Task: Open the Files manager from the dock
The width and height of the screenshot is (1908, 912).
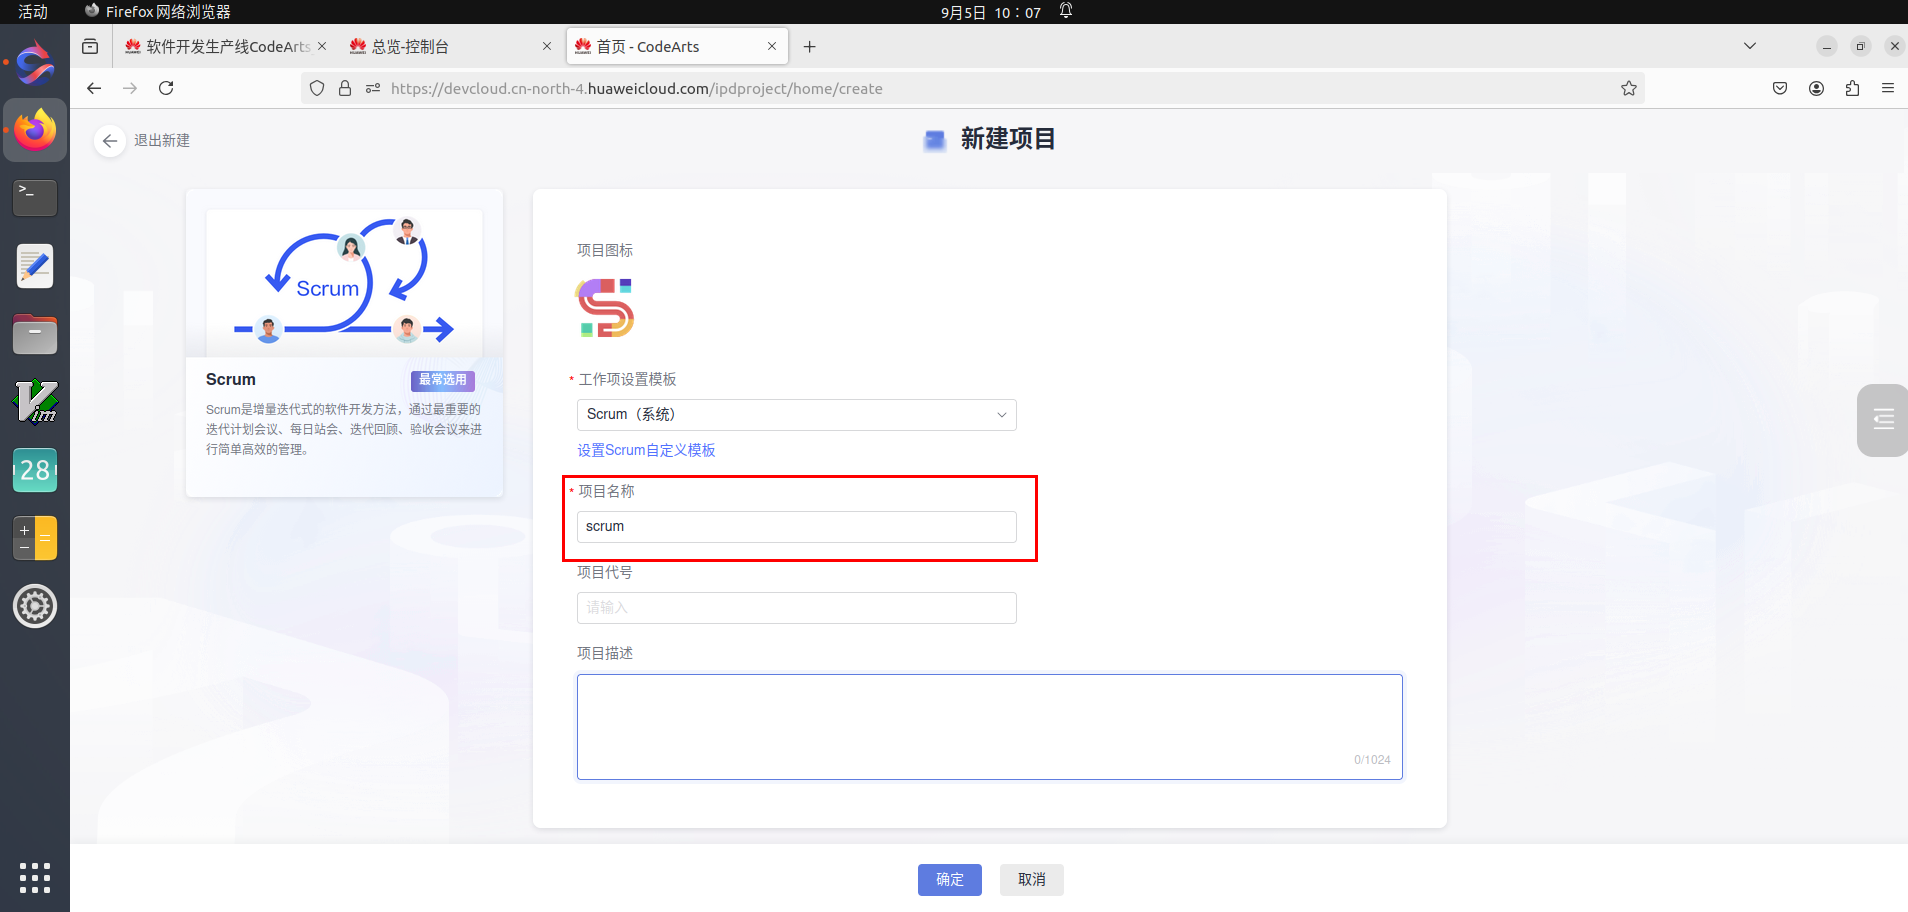Action: 35,334
